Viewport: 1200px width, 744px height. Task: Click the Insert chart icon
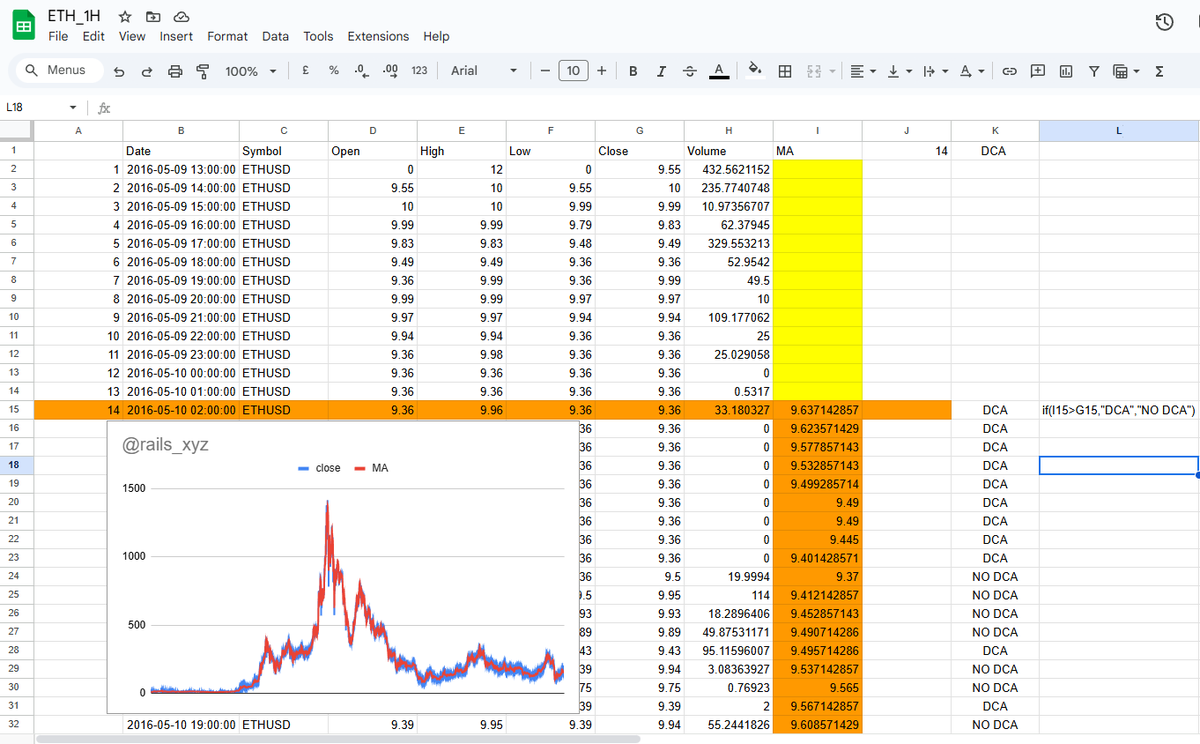(1066, 71)
